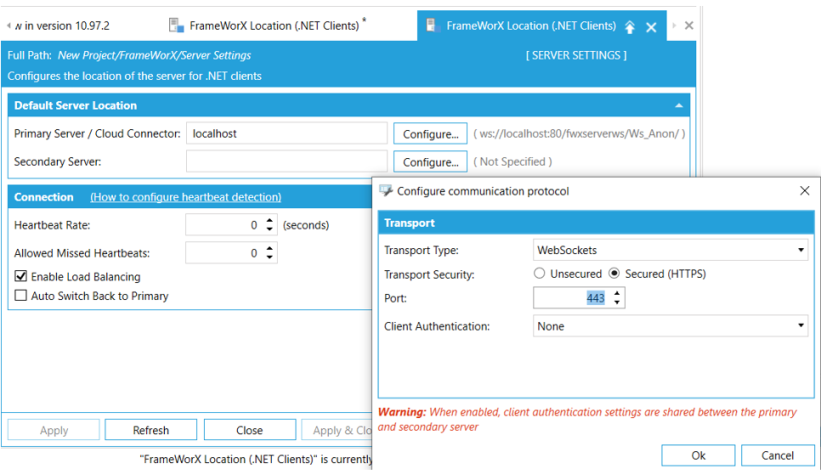Image resolution: width=821 pixels, height=474 pixels.
Task: Click the dialog title bar icon
Action: [x=386, y=191]
